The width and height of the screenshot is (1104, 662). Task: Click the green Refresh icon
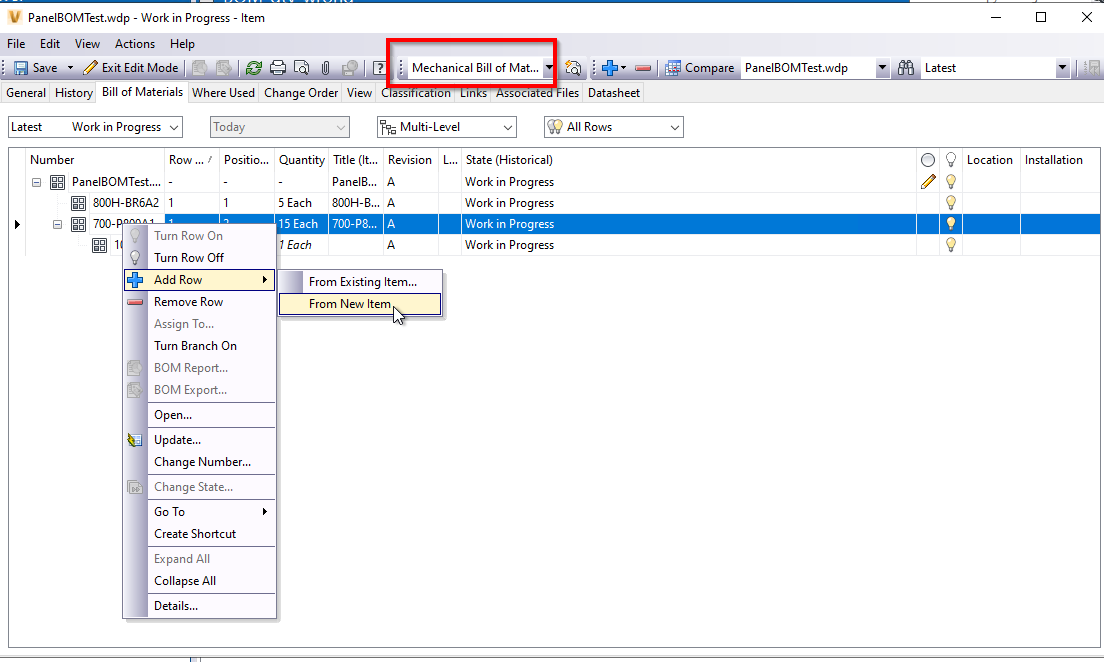(254, 67)
